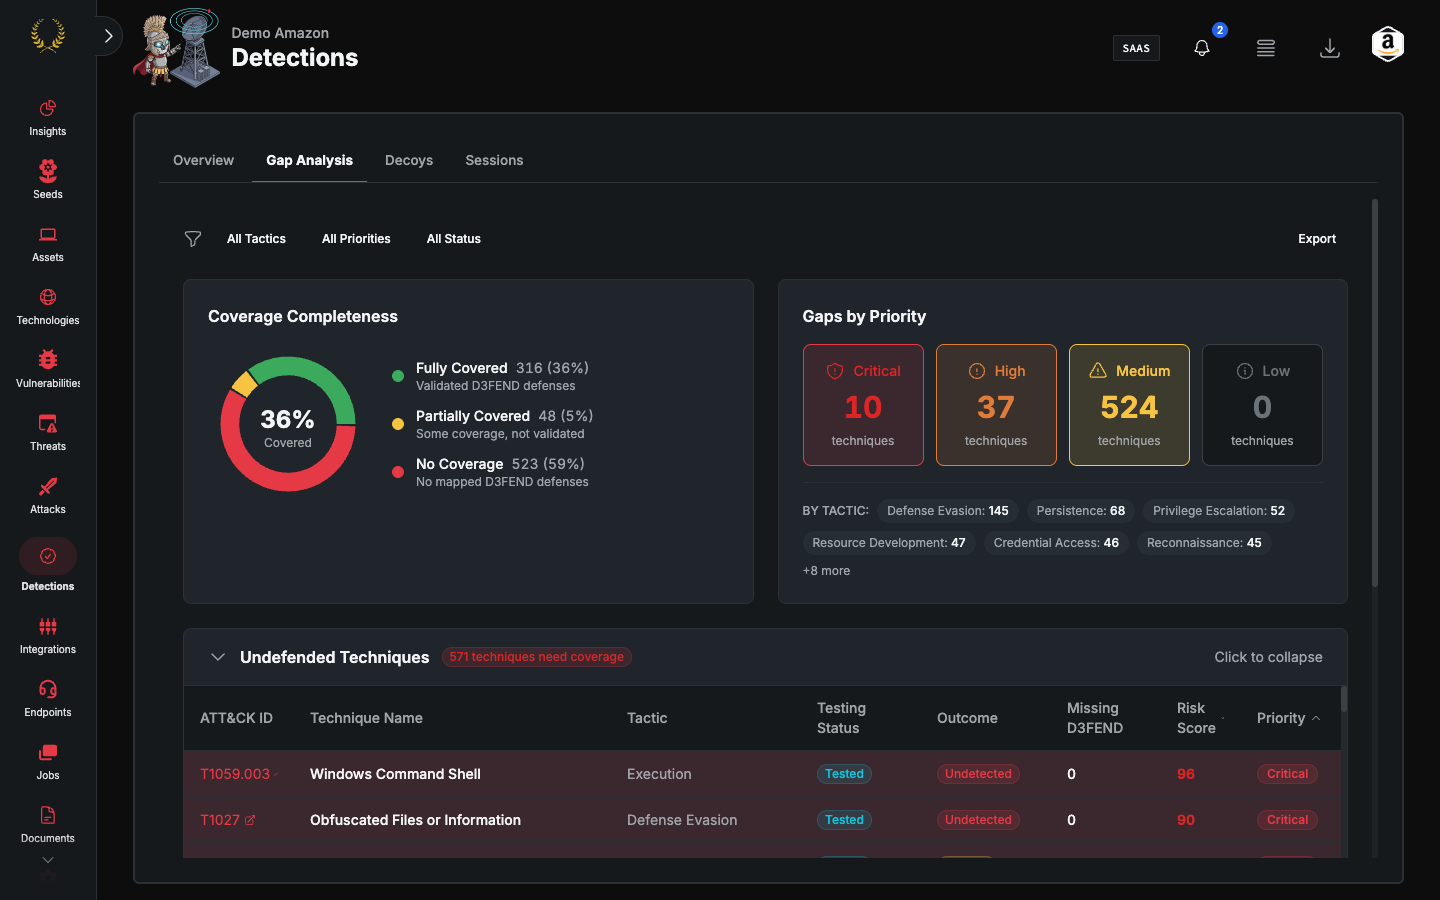1440x900 pixels.
Task: Open the All Tactics filter
Action: (256, 239)
